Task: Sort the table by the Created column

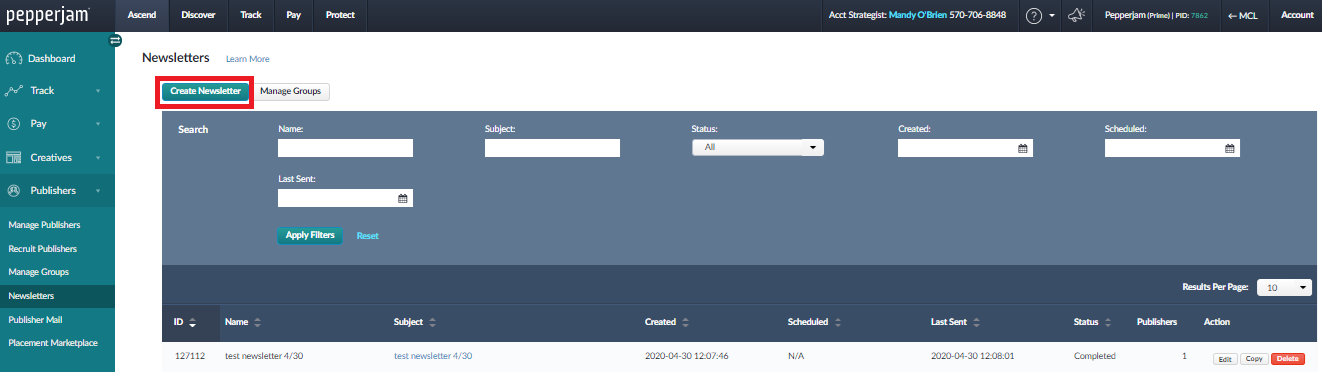Action: click(686, 322)
